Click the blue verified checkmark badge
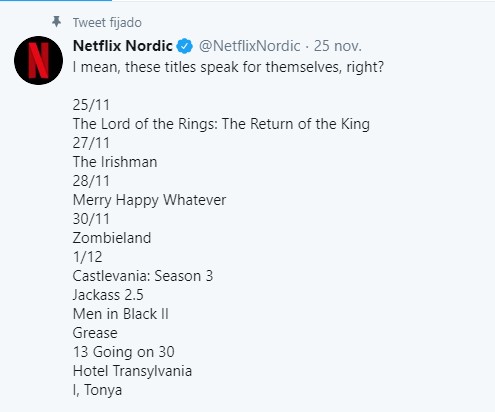Screen dimensions: 495x412 [x=185, y=46]
